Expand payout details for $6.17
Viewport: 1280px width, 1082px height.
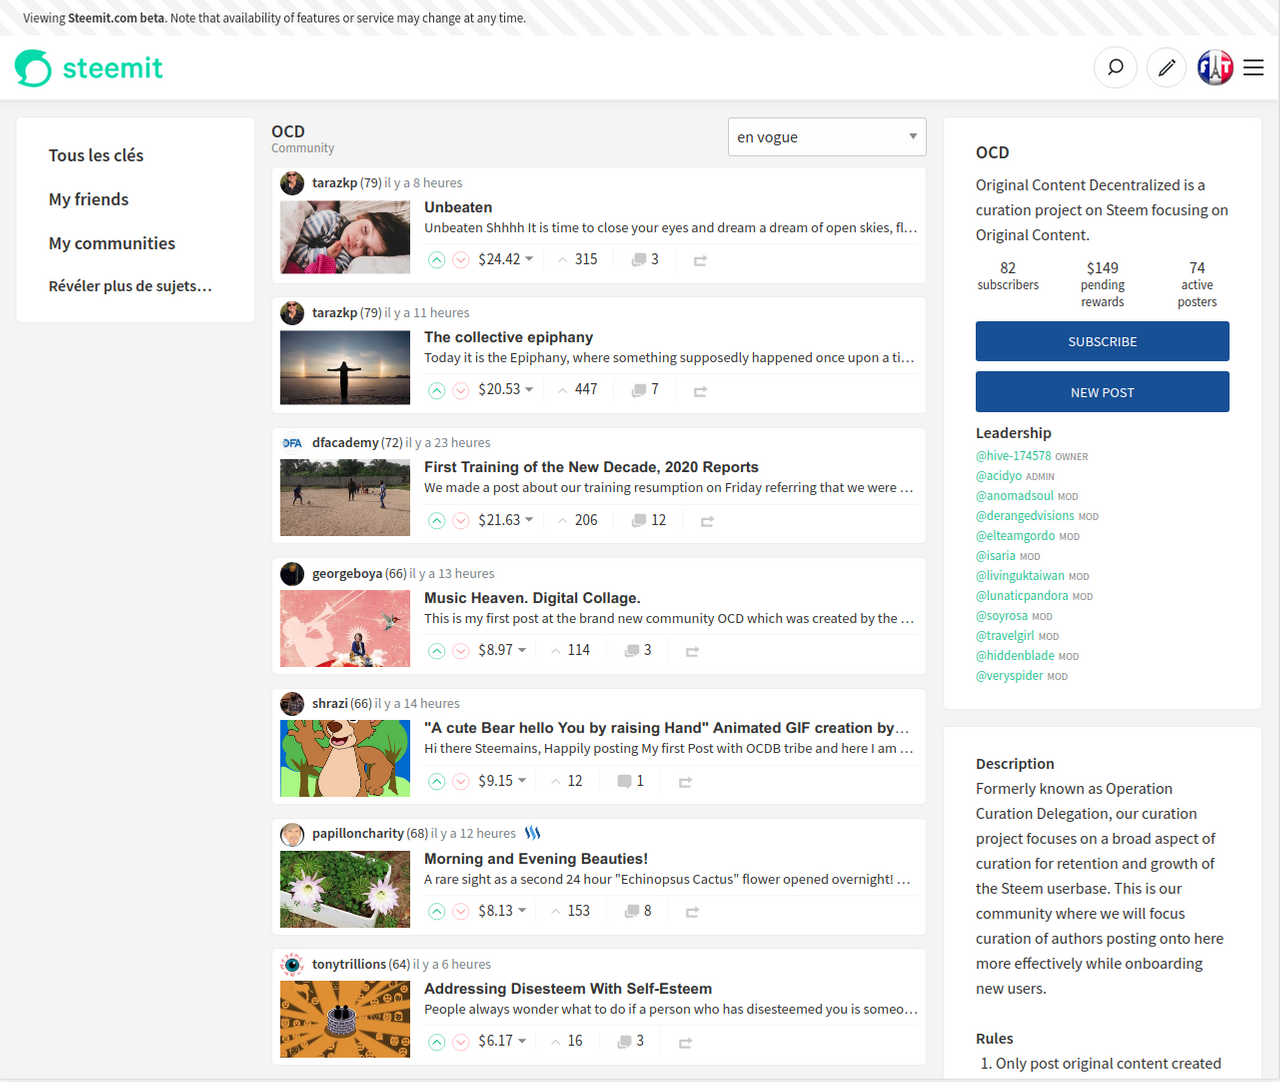502,1041
